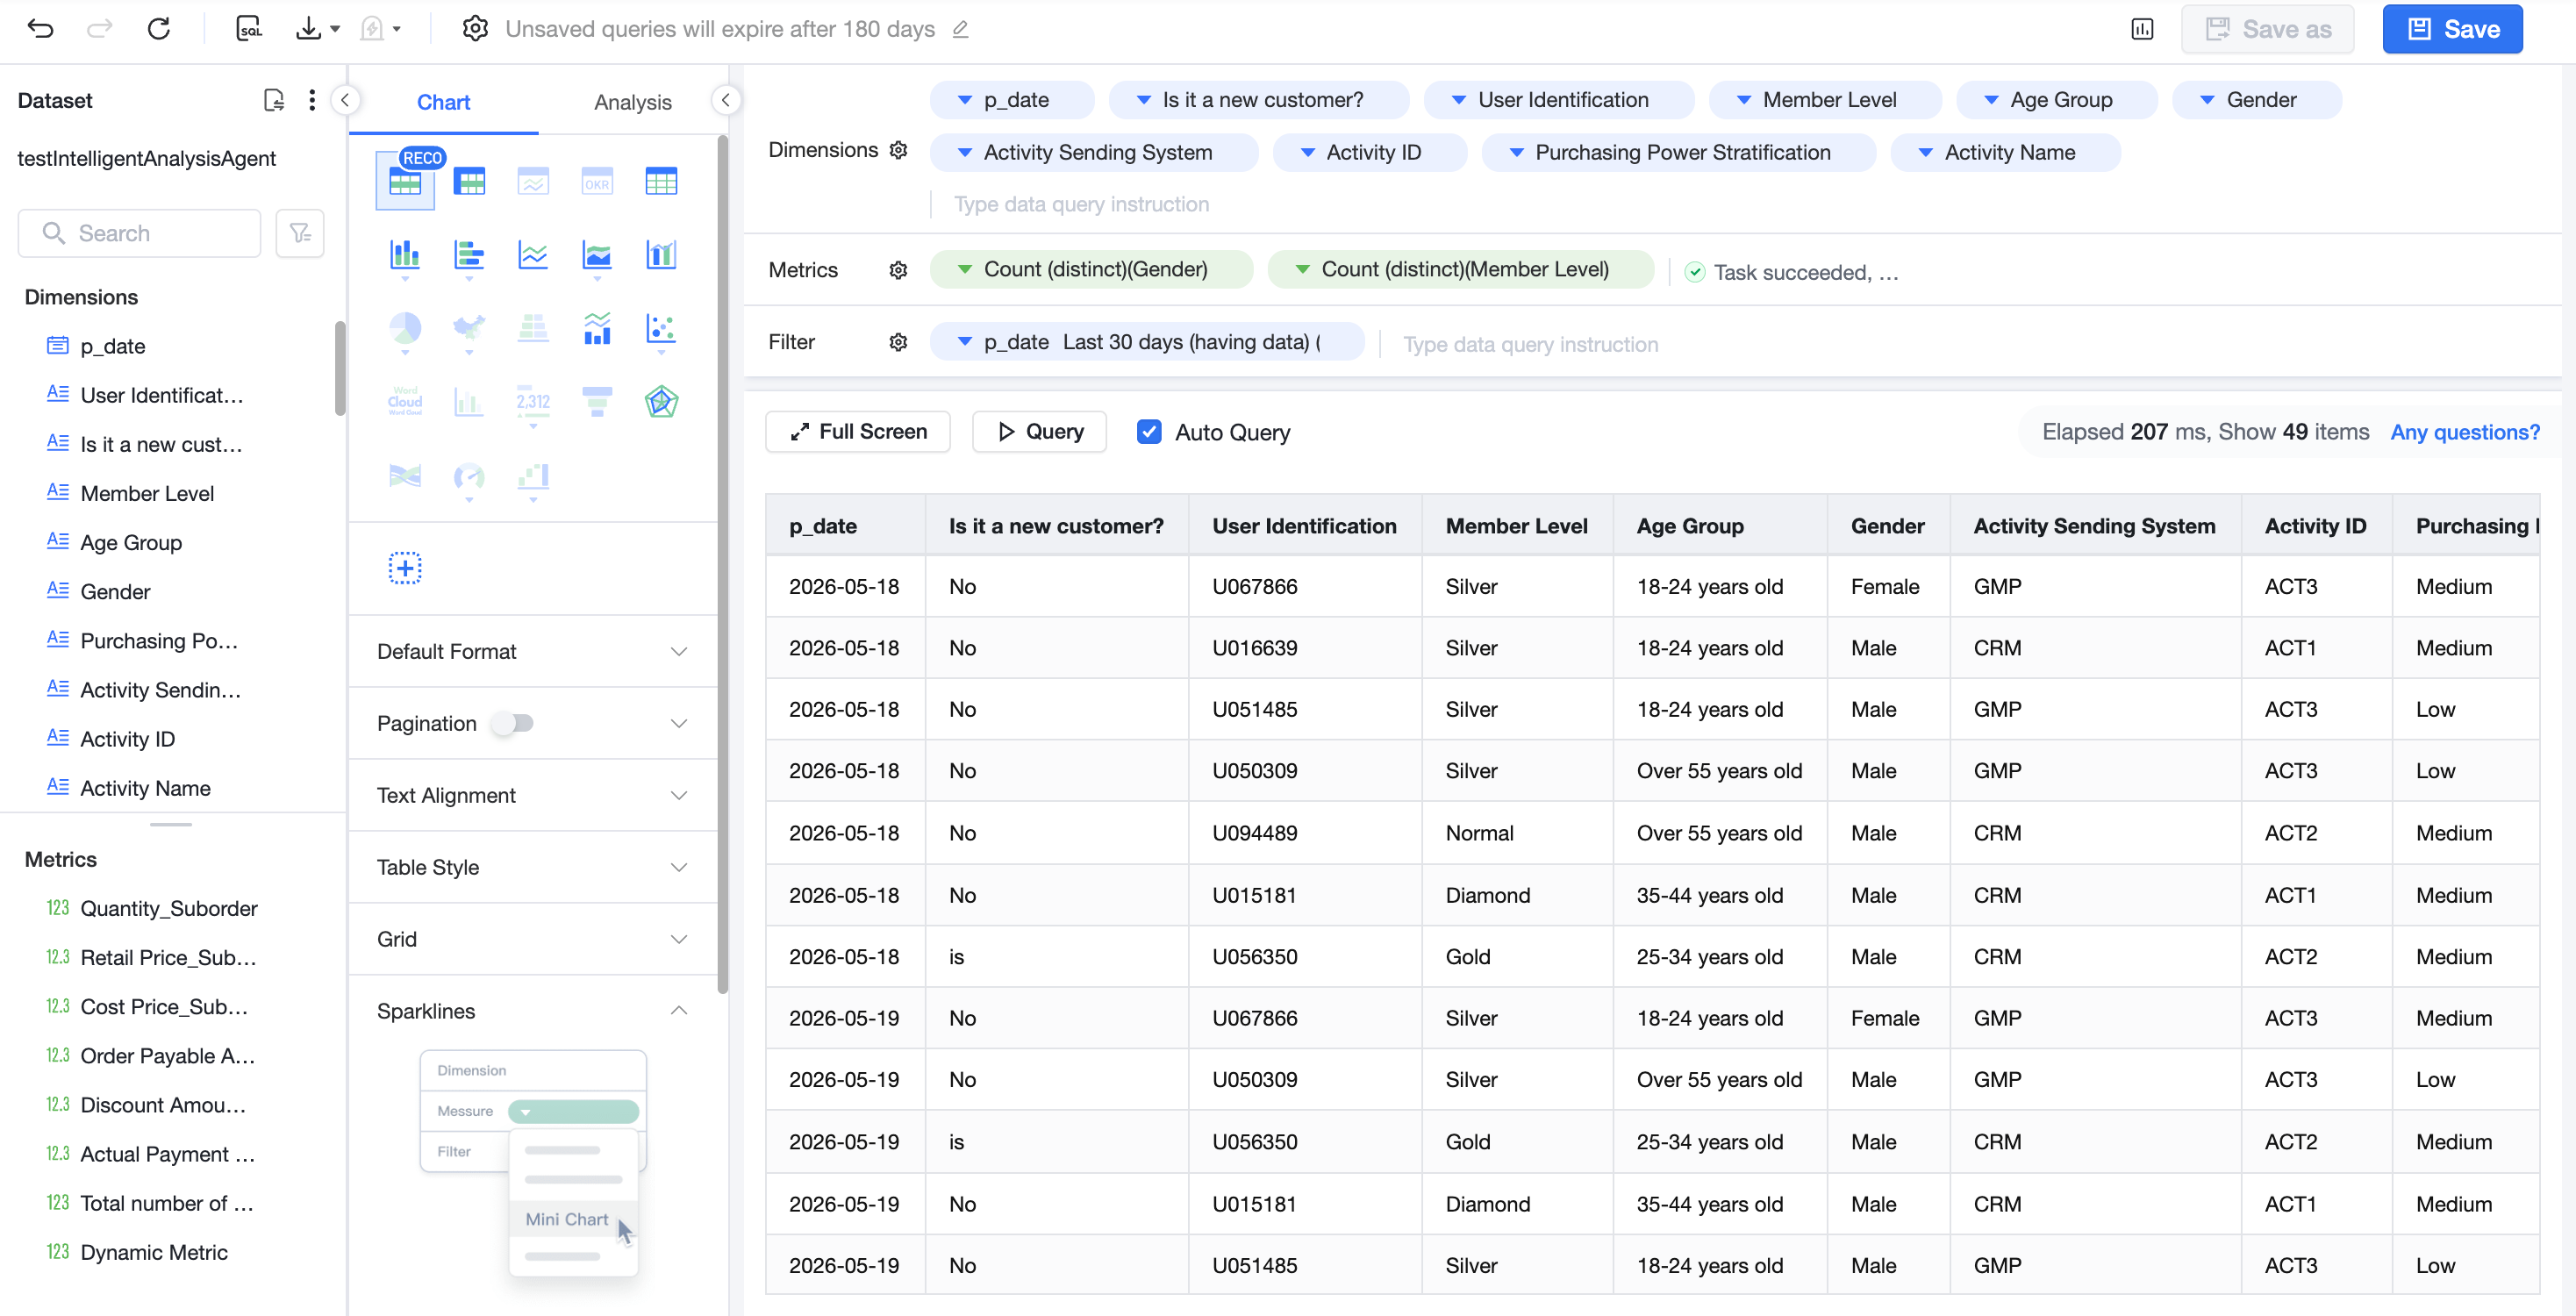
Task: Click the undo arrow icon
Action: point(40,29)
